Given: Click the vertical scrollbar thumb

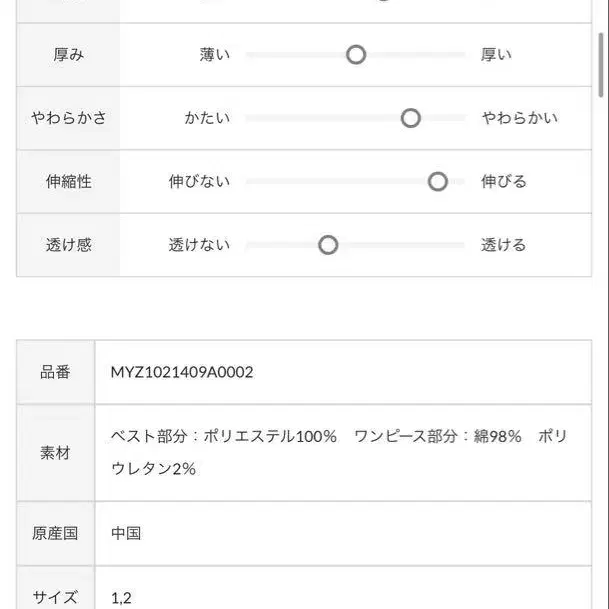Looking at the screenshot, I should pyautogui.click(x=601, y=65).
